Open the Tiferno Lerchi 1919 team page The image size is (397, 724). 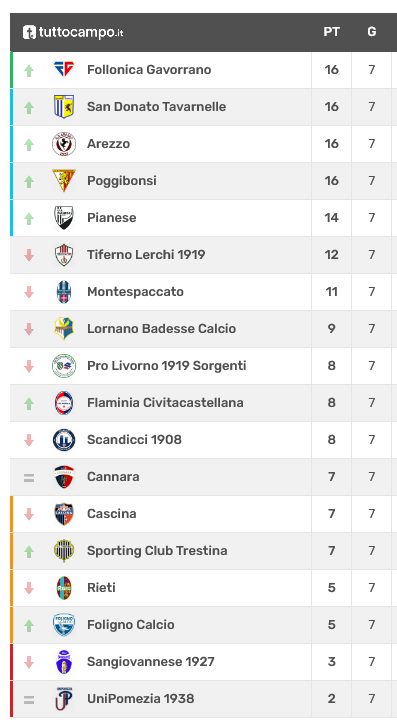point(146,254)
